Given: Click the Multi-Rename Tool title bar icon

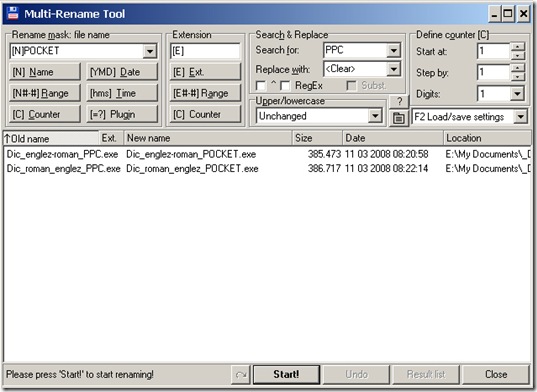Looking at the screenshot, I should (13, 13).
